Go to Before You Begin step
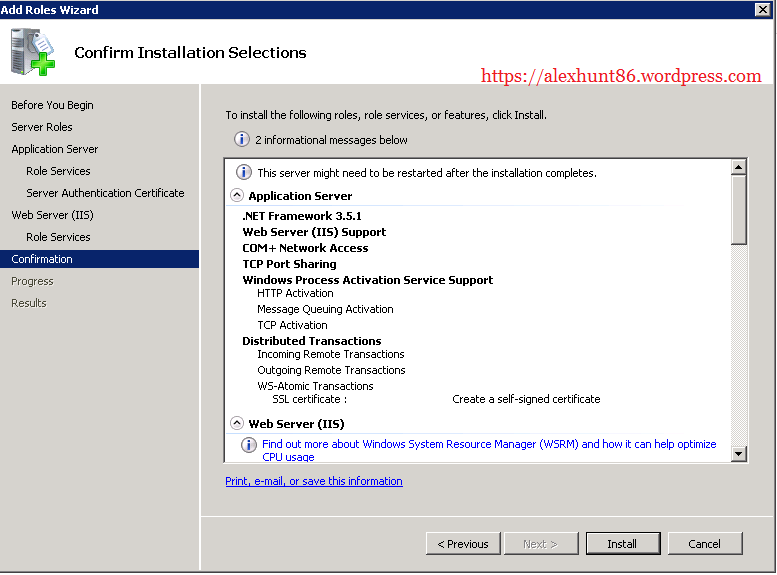The width and height of the screenshot is (777, 575). (x=52, y=105)
